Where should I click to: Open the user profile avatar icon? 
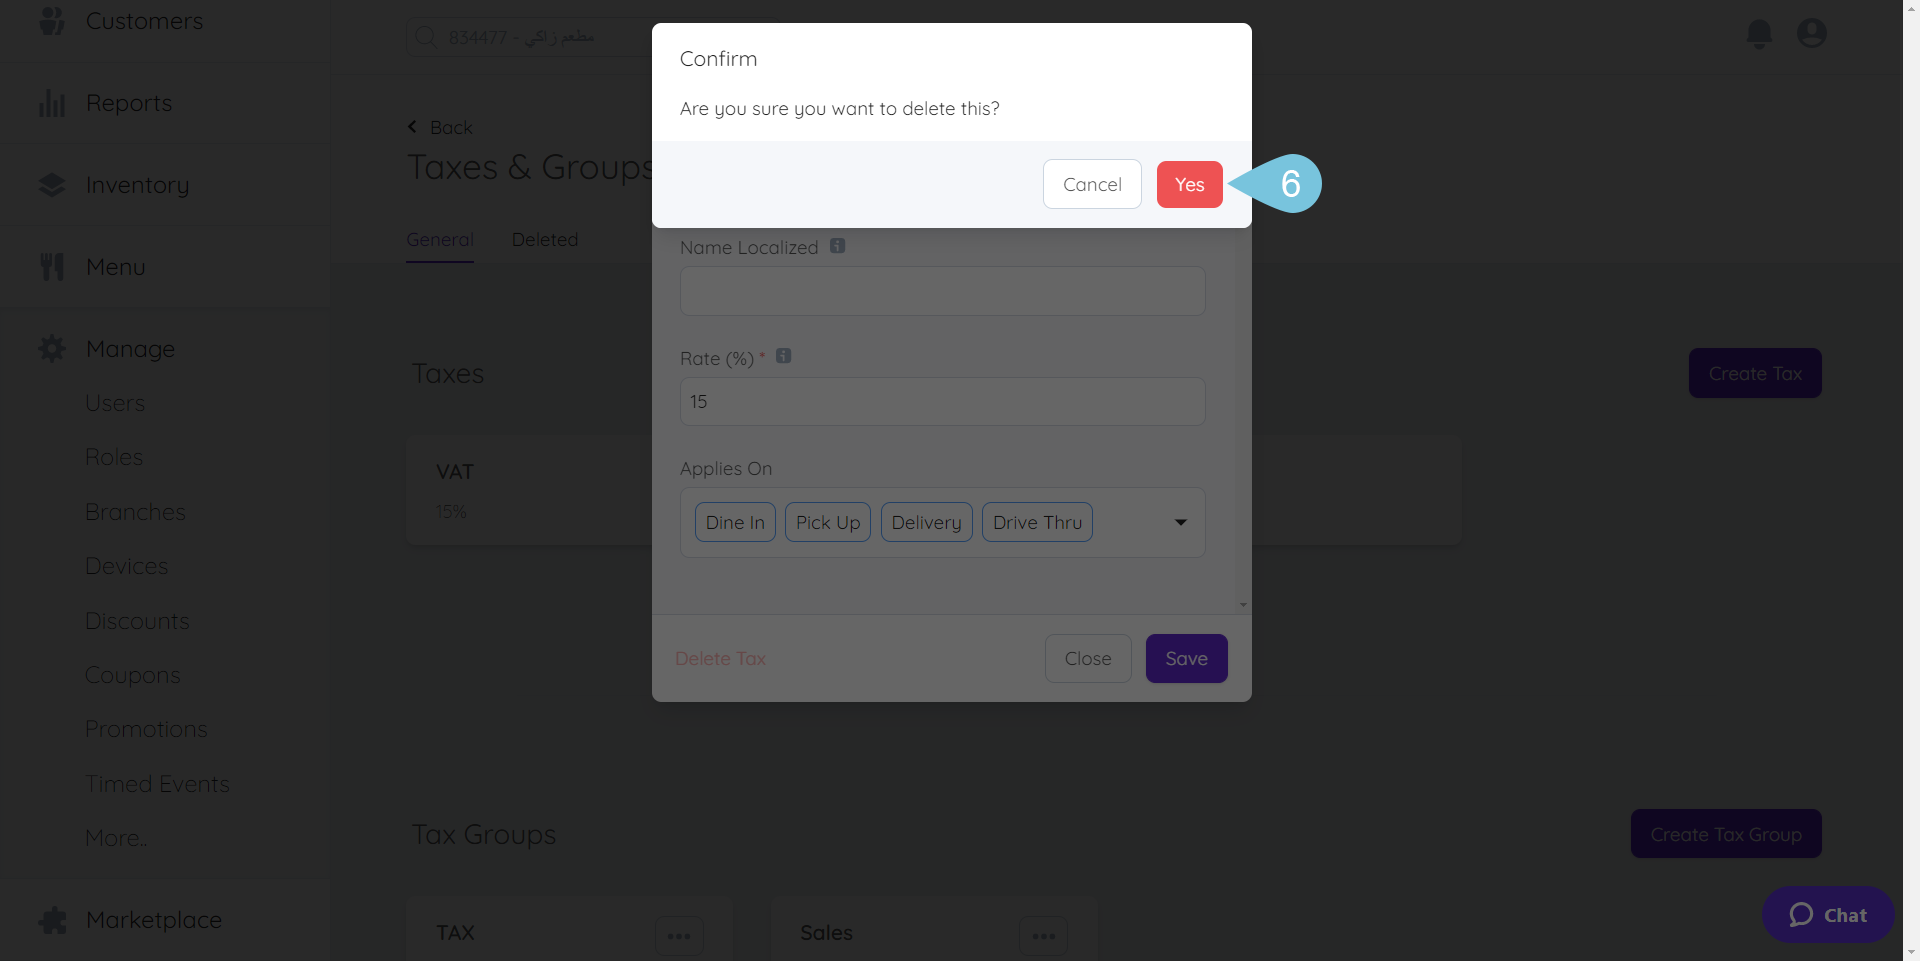click(1811, 33)
